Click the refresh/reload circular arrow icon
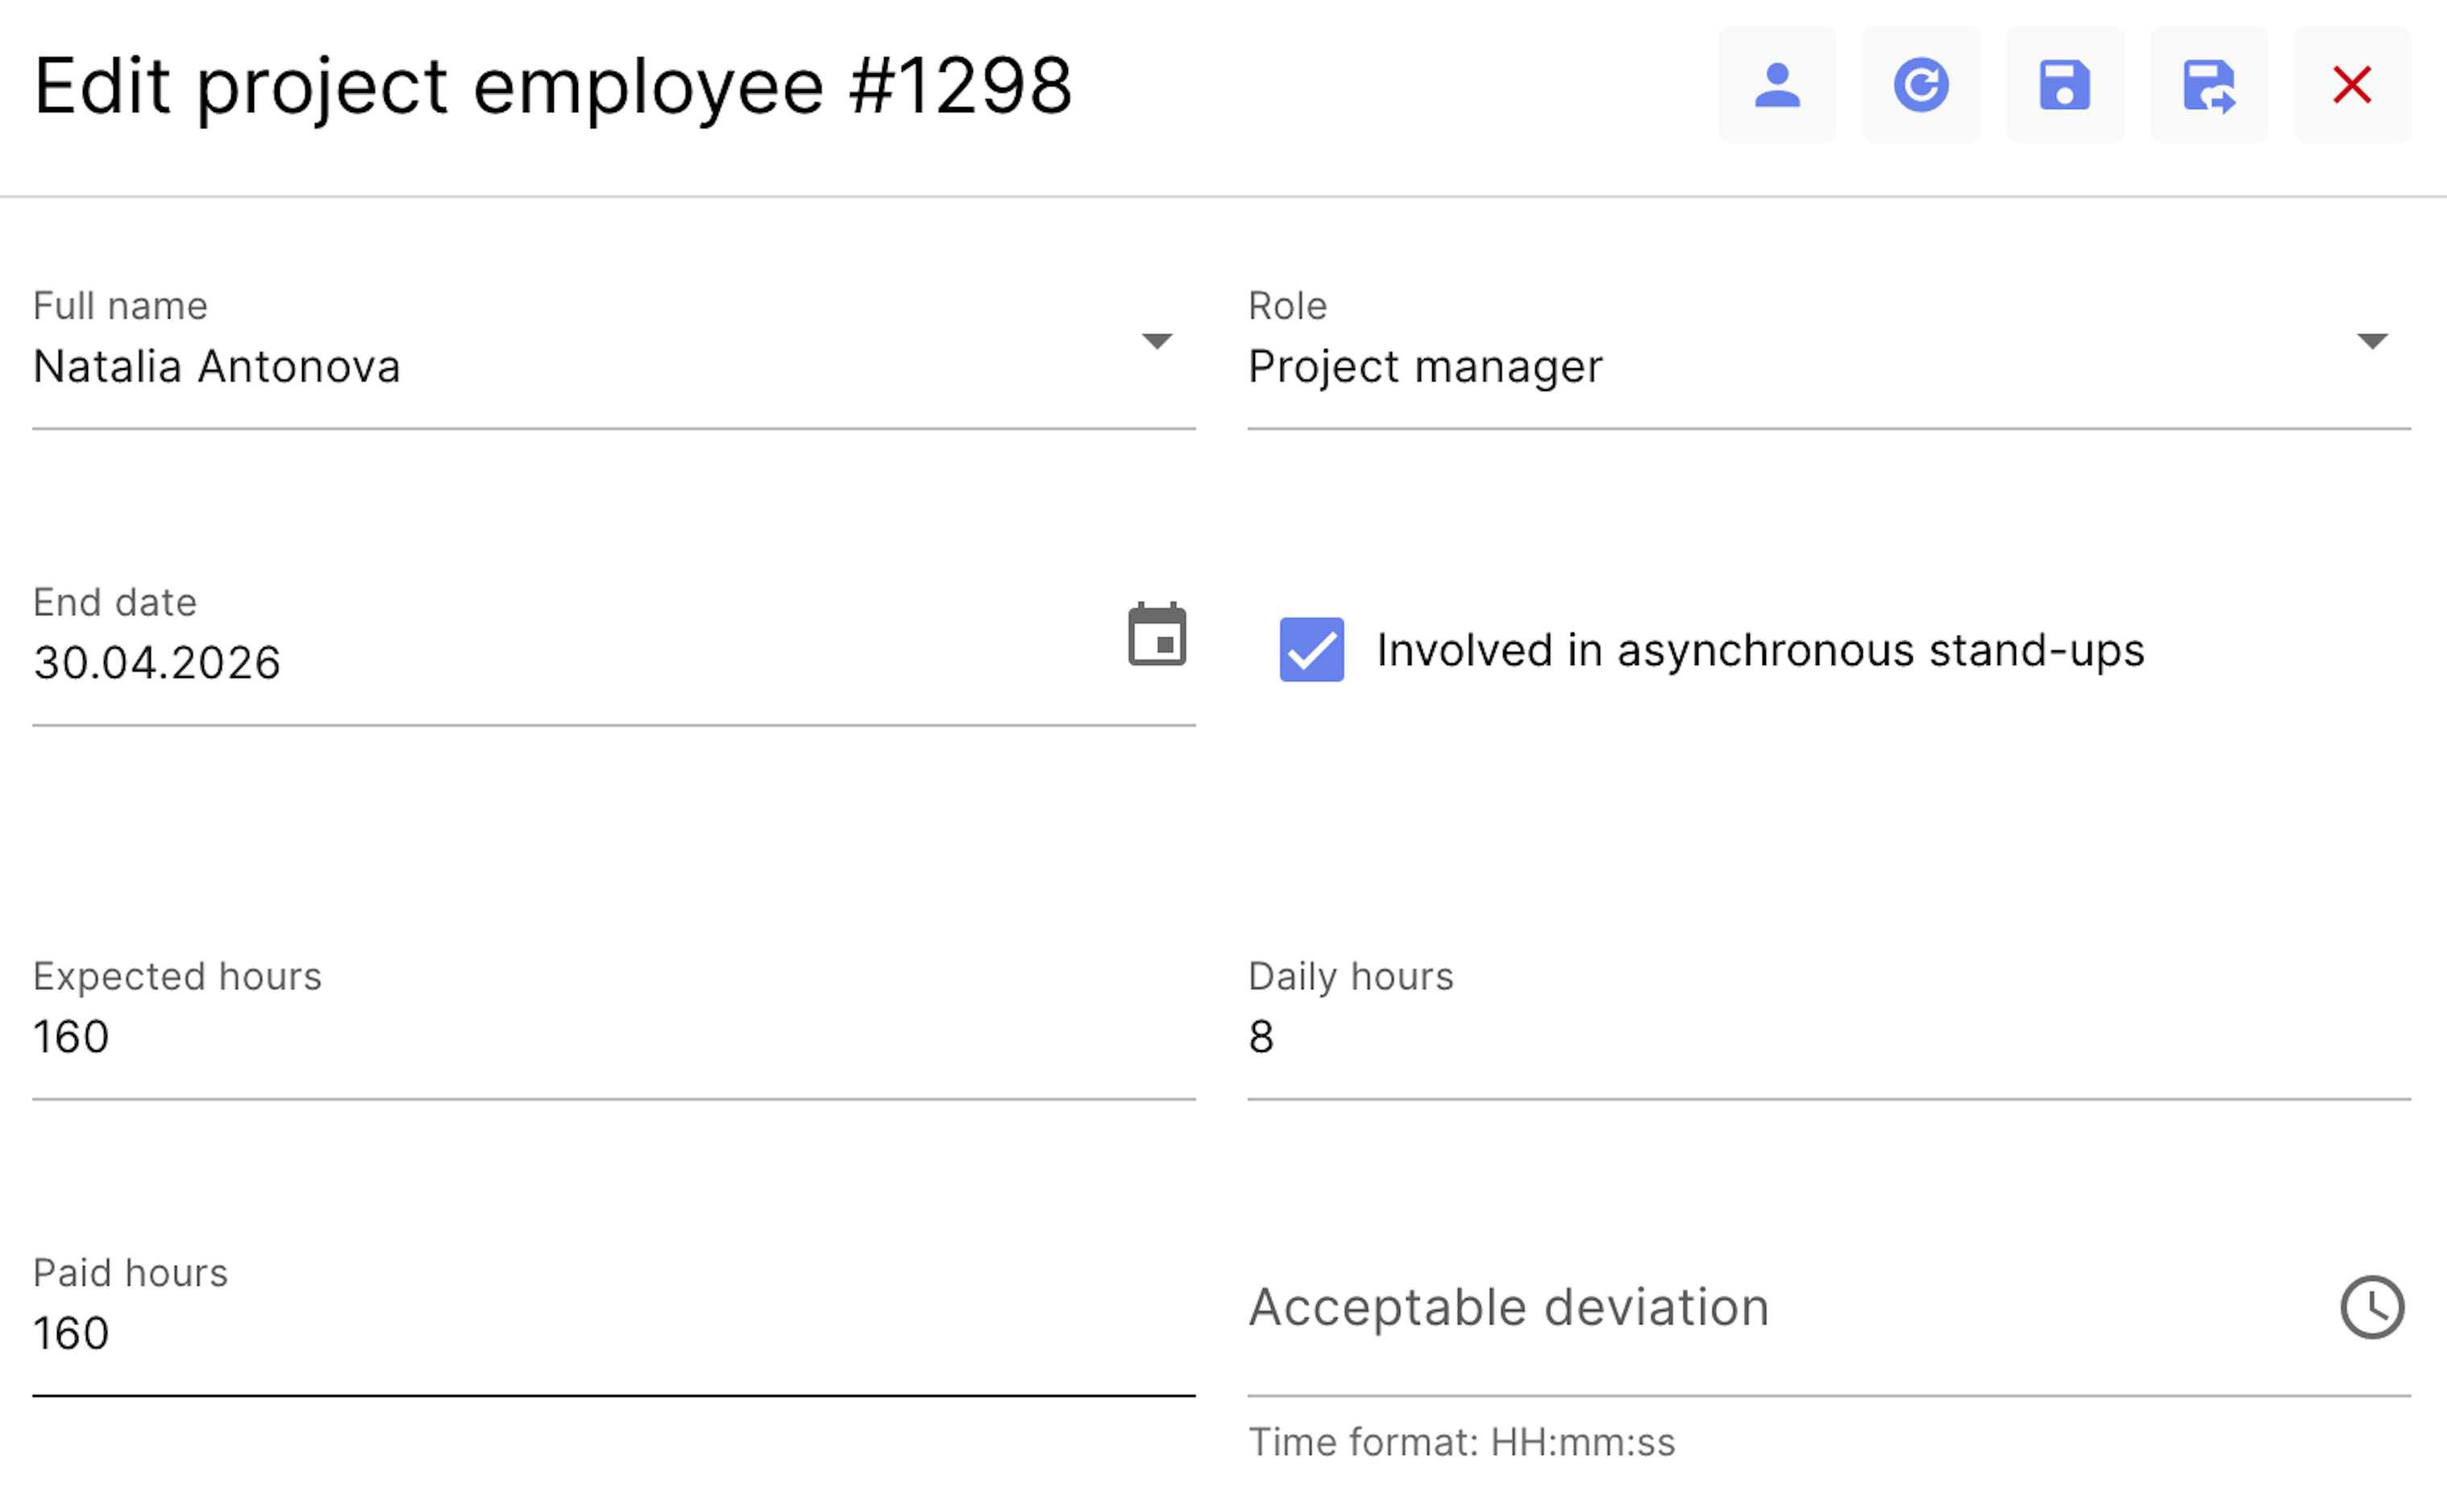The width and height of the screenshot is (2447, 1512). point(1921,85)
